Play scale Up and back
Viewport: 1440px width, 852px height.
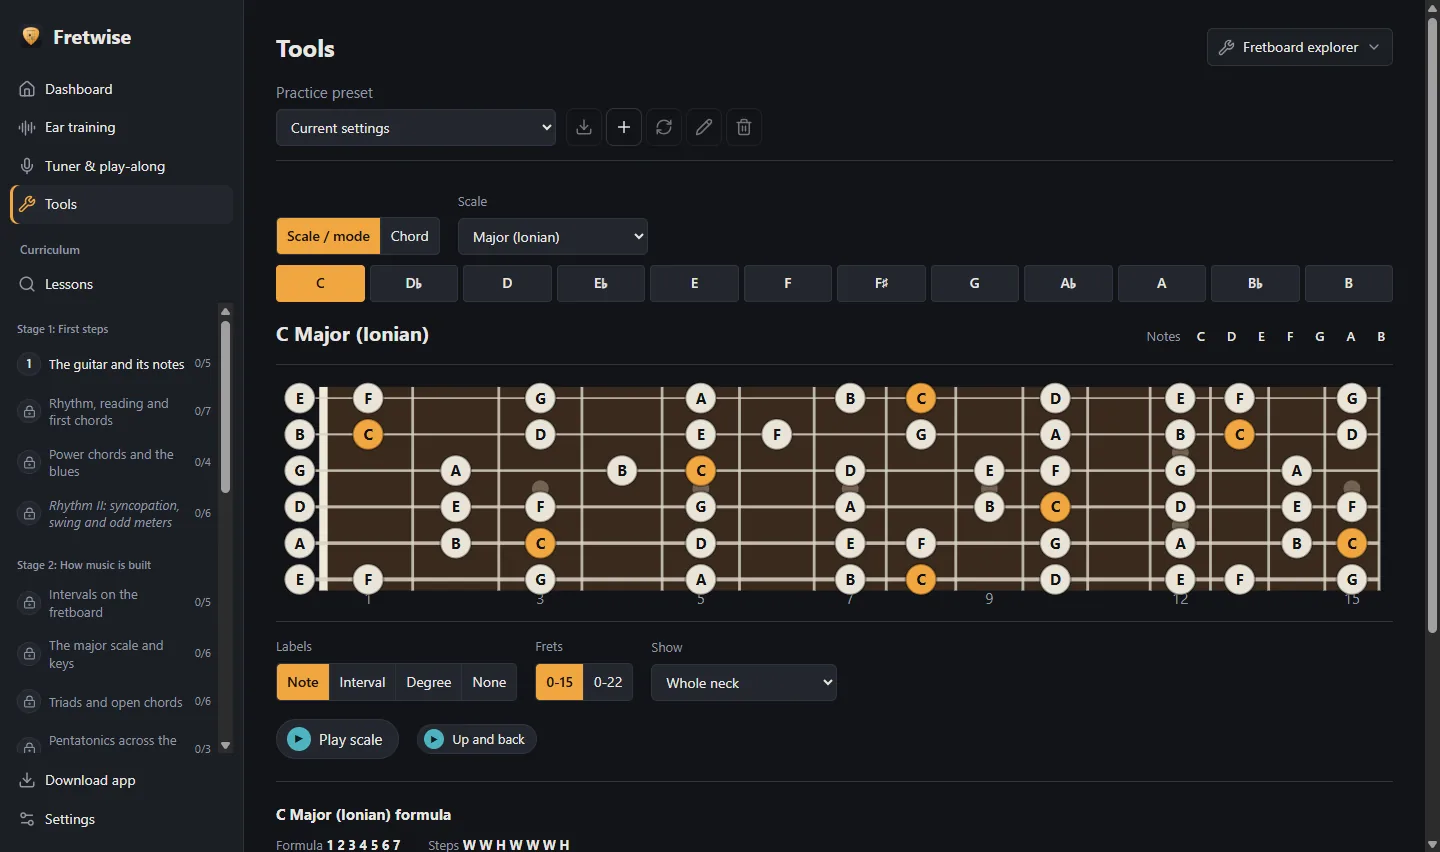476,739
